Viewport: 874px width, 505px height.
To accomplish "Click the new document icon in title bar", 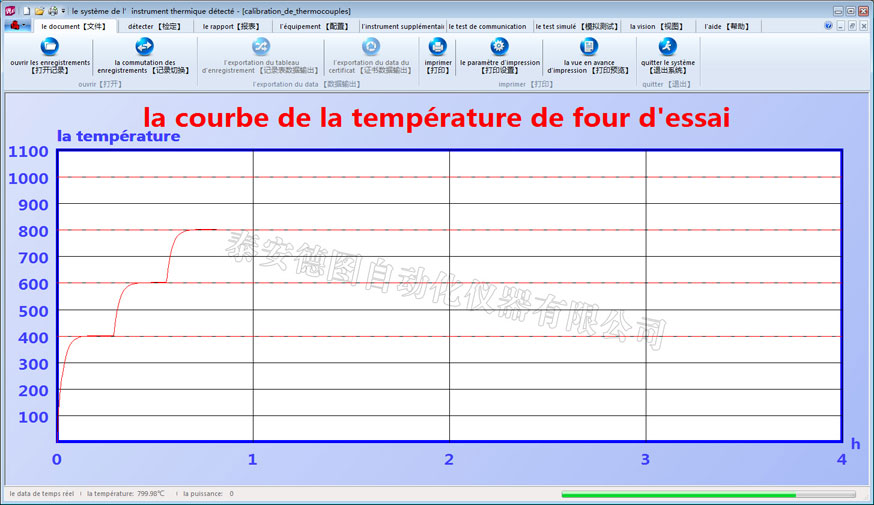I will 27,10.
